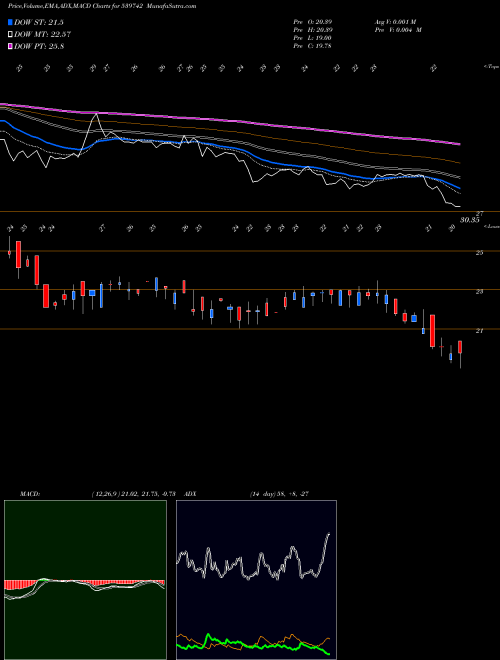
Task: Click the 'Avg V: 0.001 M' volume text
Action: (x=395, y=21)
